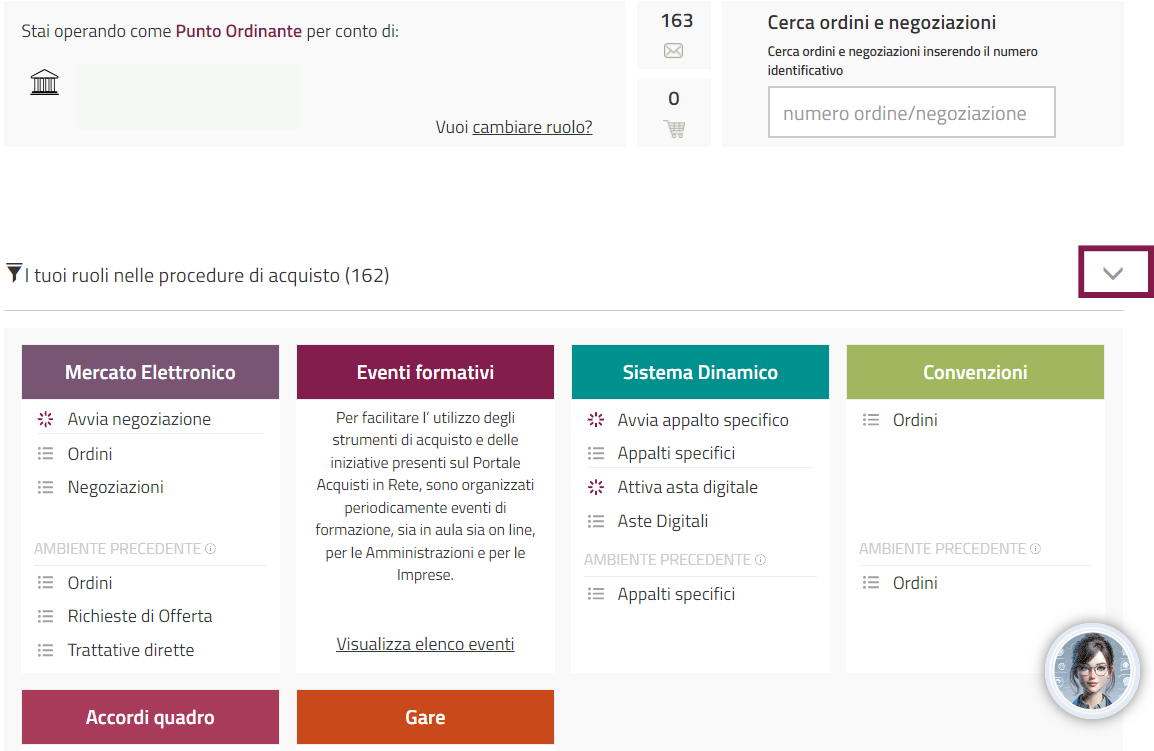Click info icon beside Sistema Dinamico Ambiente Precedente
This screenshot has height=751, width=1154.
[x=761, y=560]
